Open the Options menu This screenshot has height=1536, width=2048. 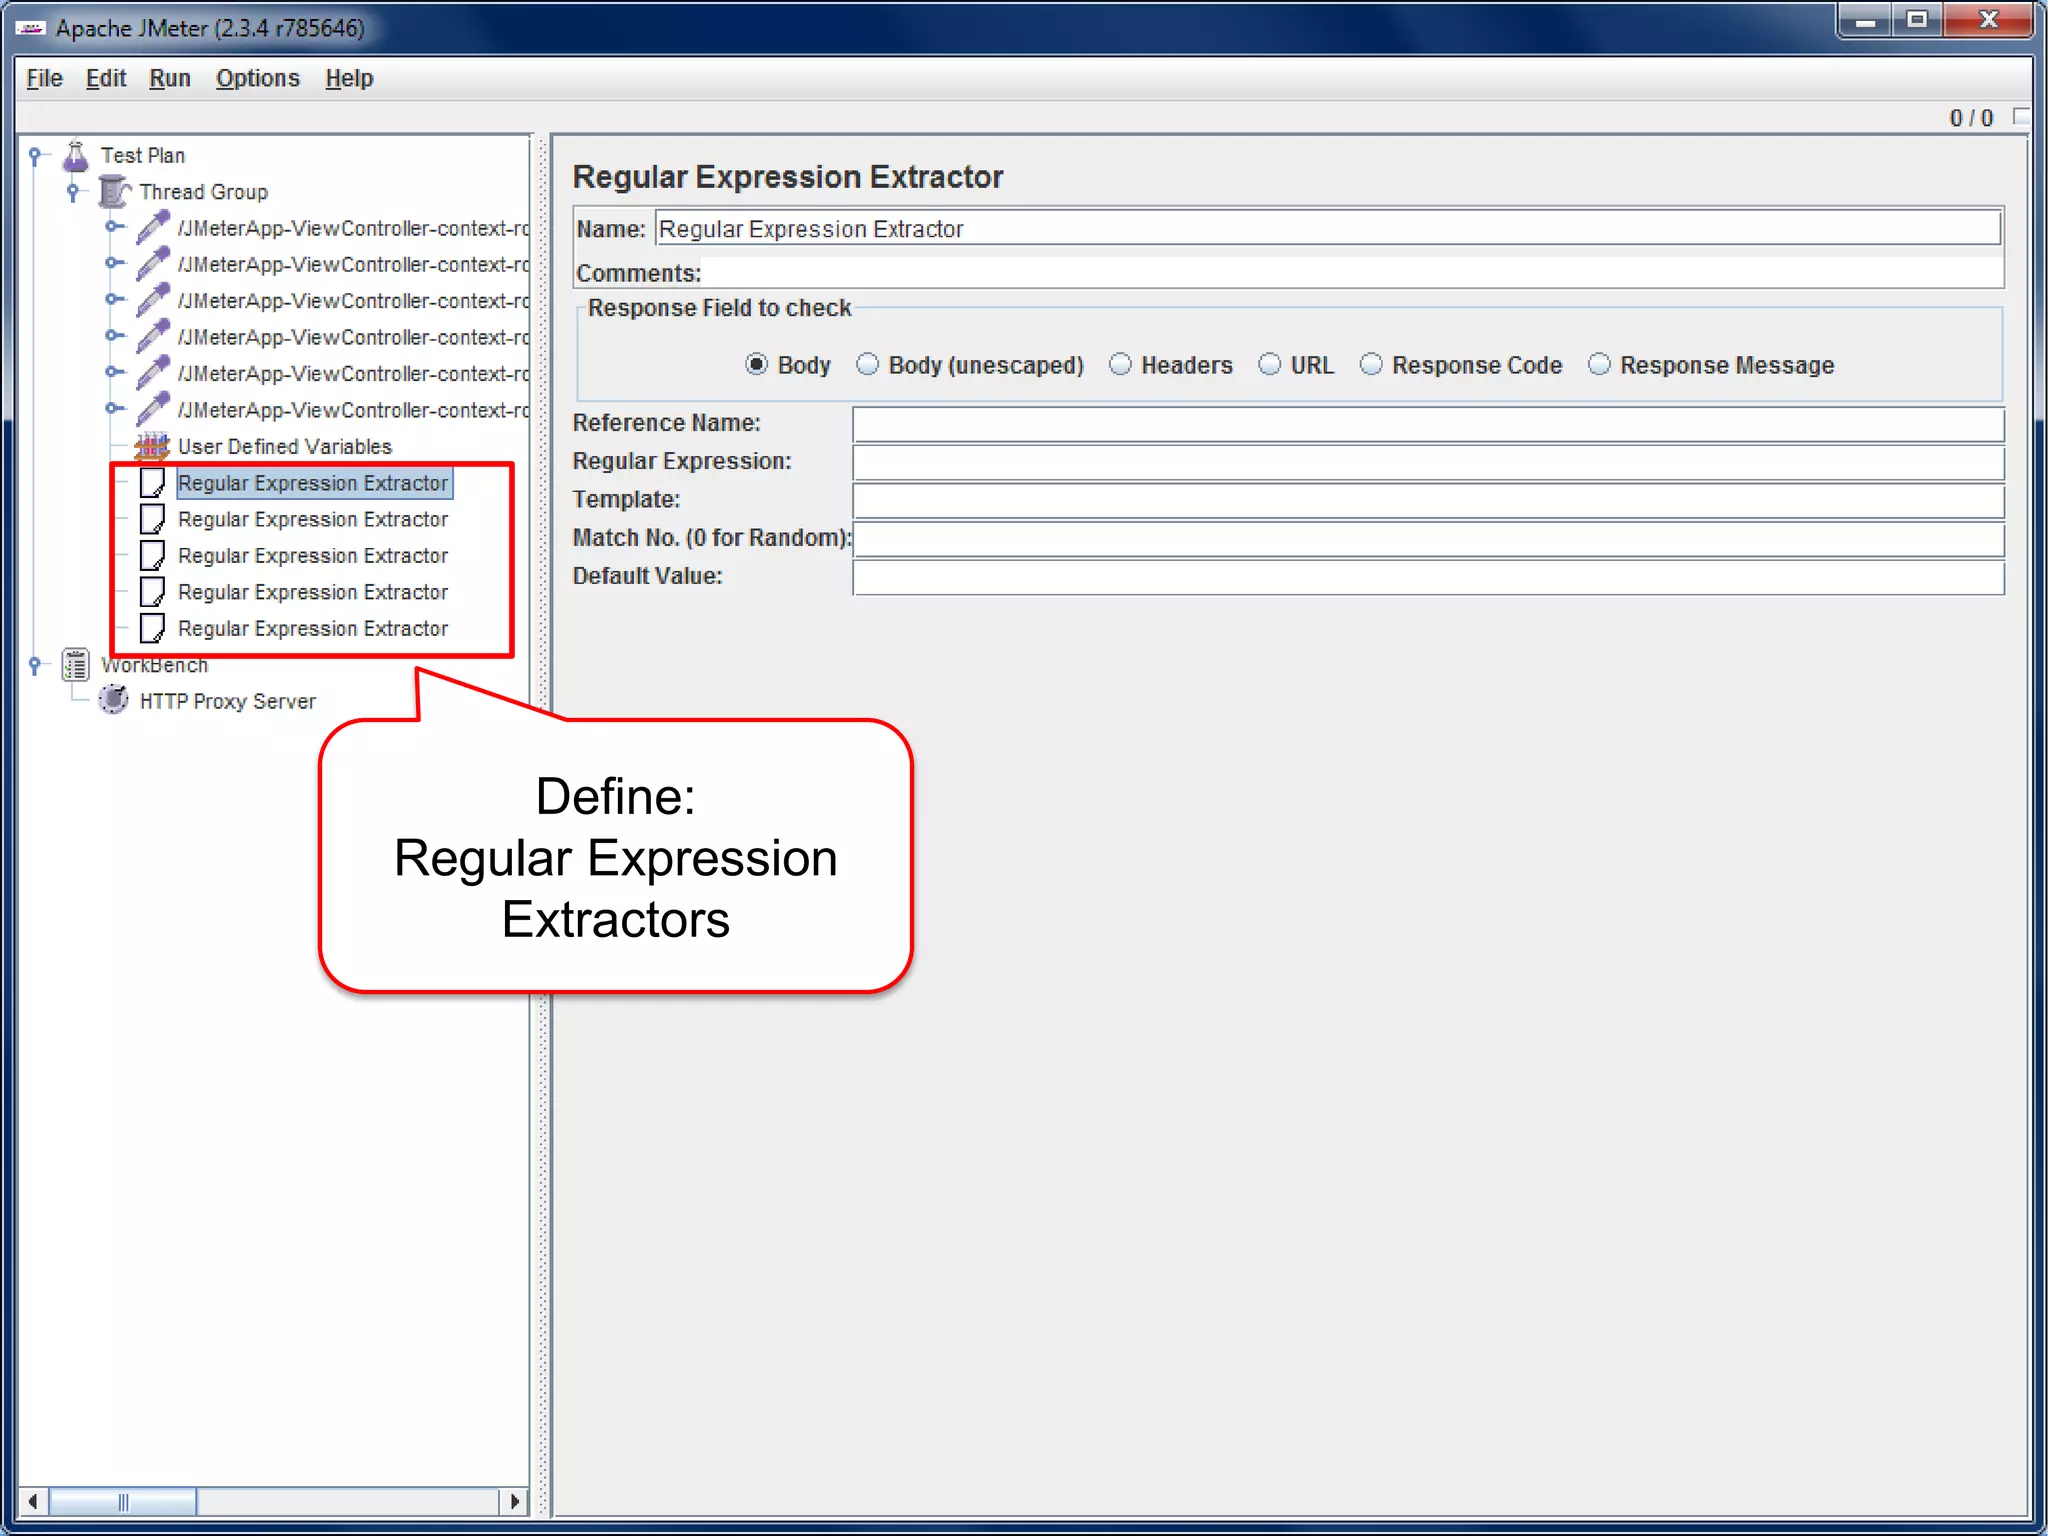pyautogui.click(x=258, y=78)
